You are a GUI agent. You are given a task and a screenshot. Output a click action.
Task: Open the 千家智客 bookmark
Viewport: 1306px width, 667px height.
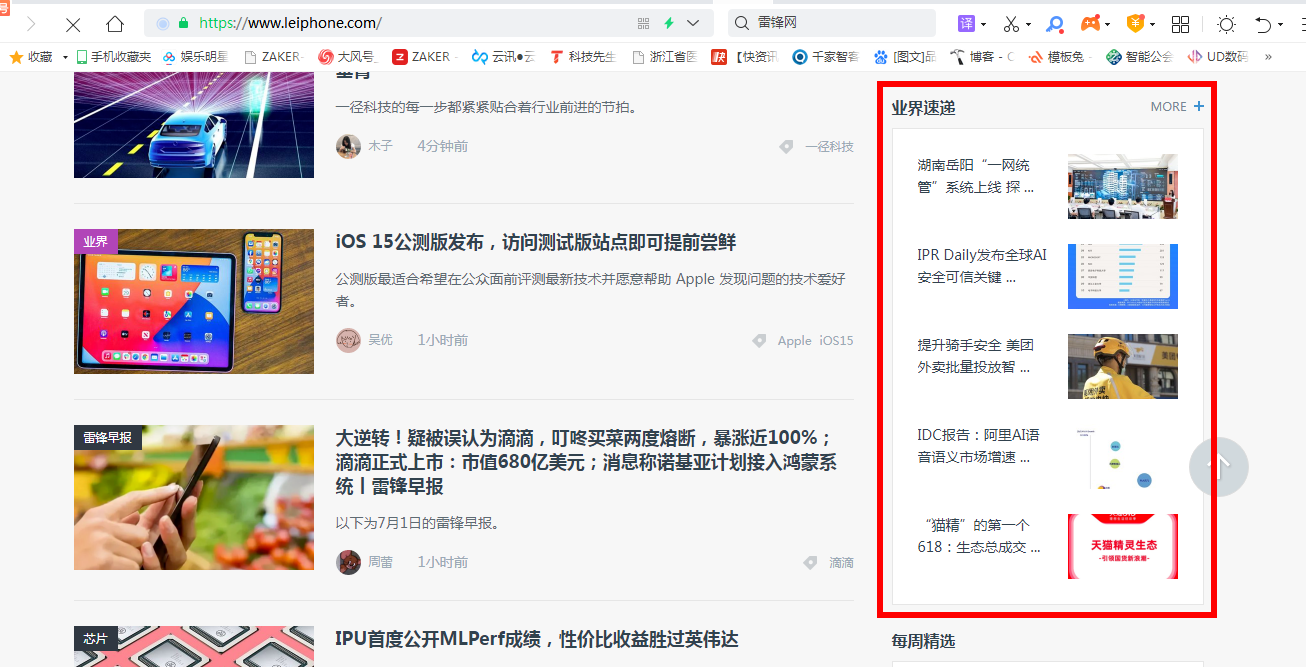(825, 57)
